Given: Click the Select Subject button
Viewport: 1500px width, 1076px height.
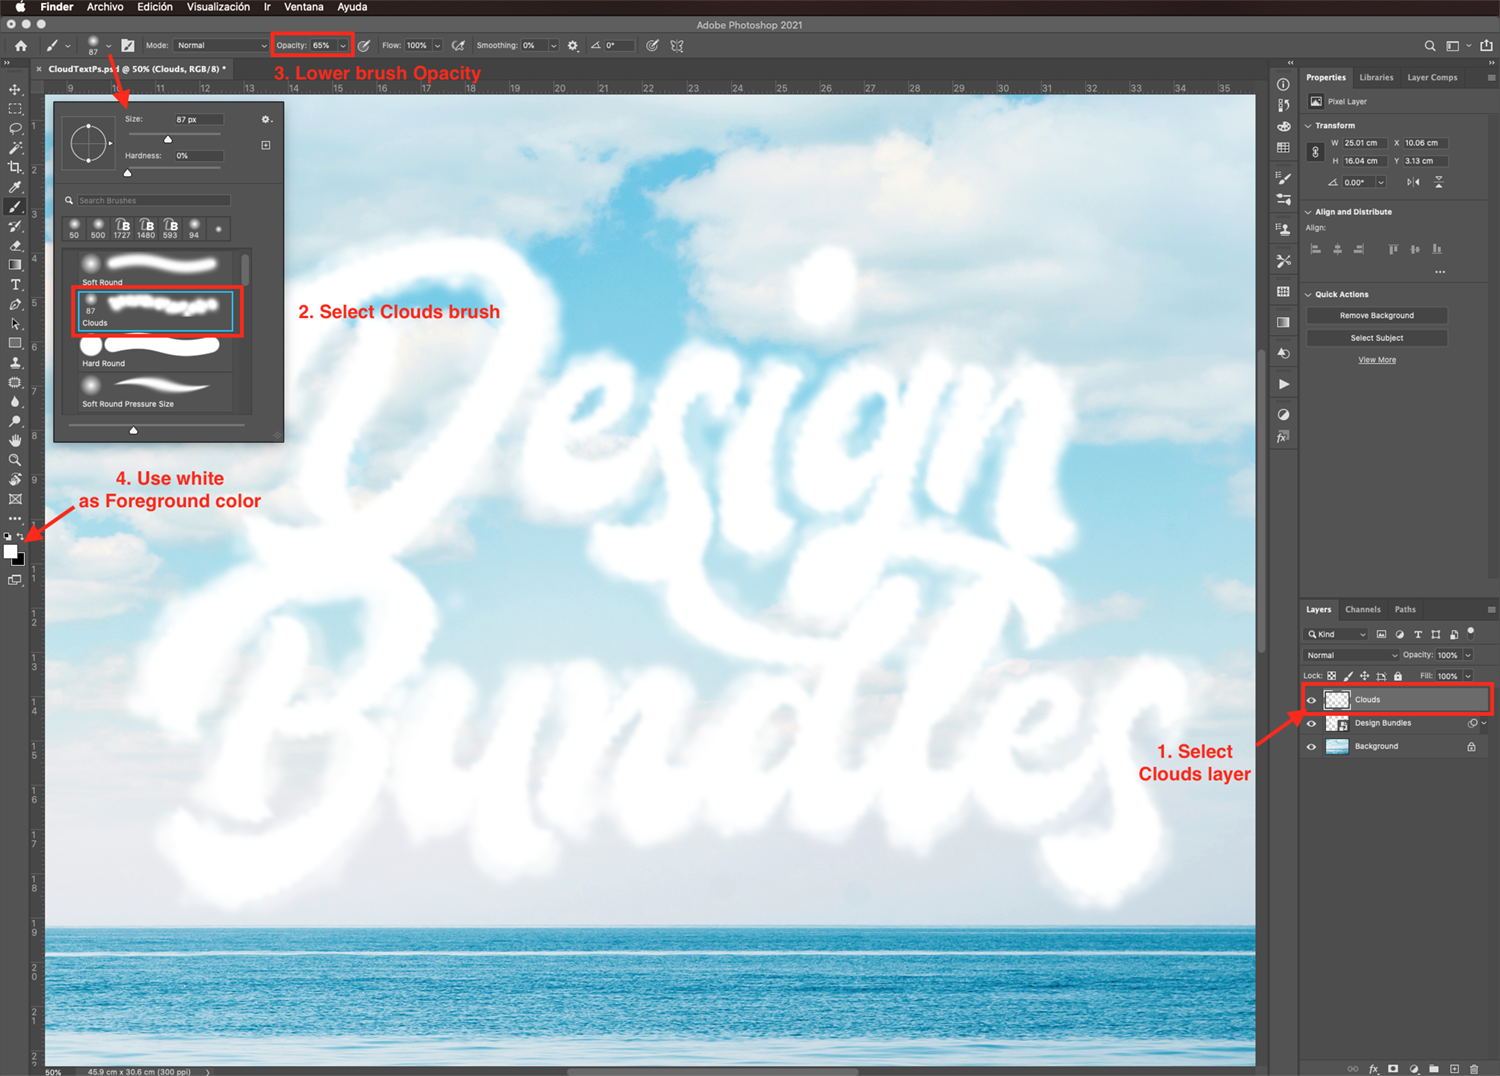Looking at the screenshot, I should click(1377, 338).
